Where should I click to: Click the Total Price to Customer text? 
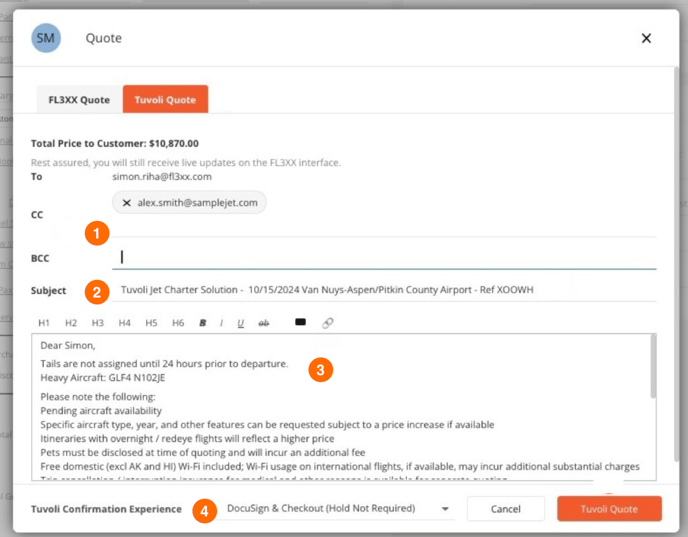tap(115, 143)
